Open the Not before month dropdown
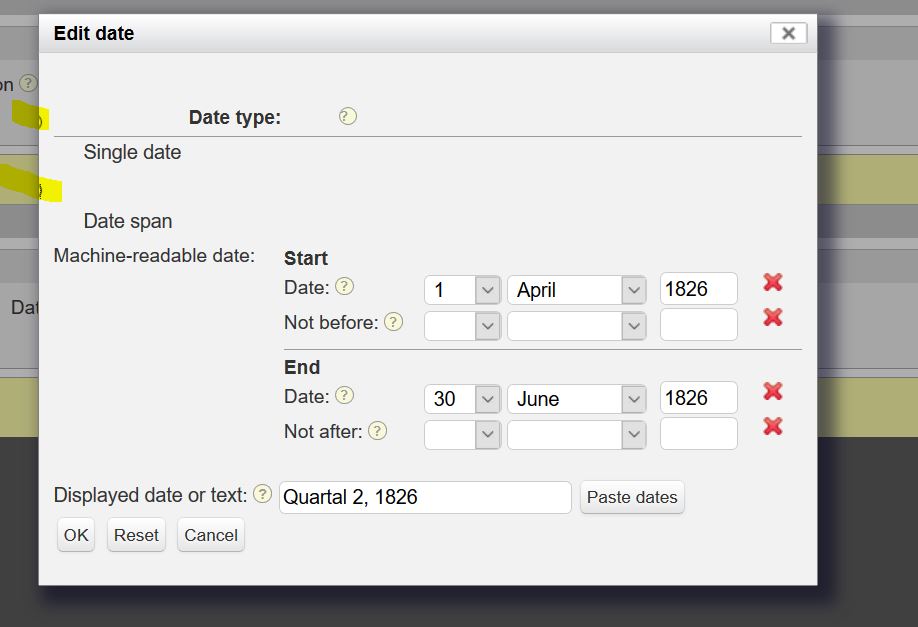Image resolution: width=918 pixels, height=627 pixels. click(577, 326)
